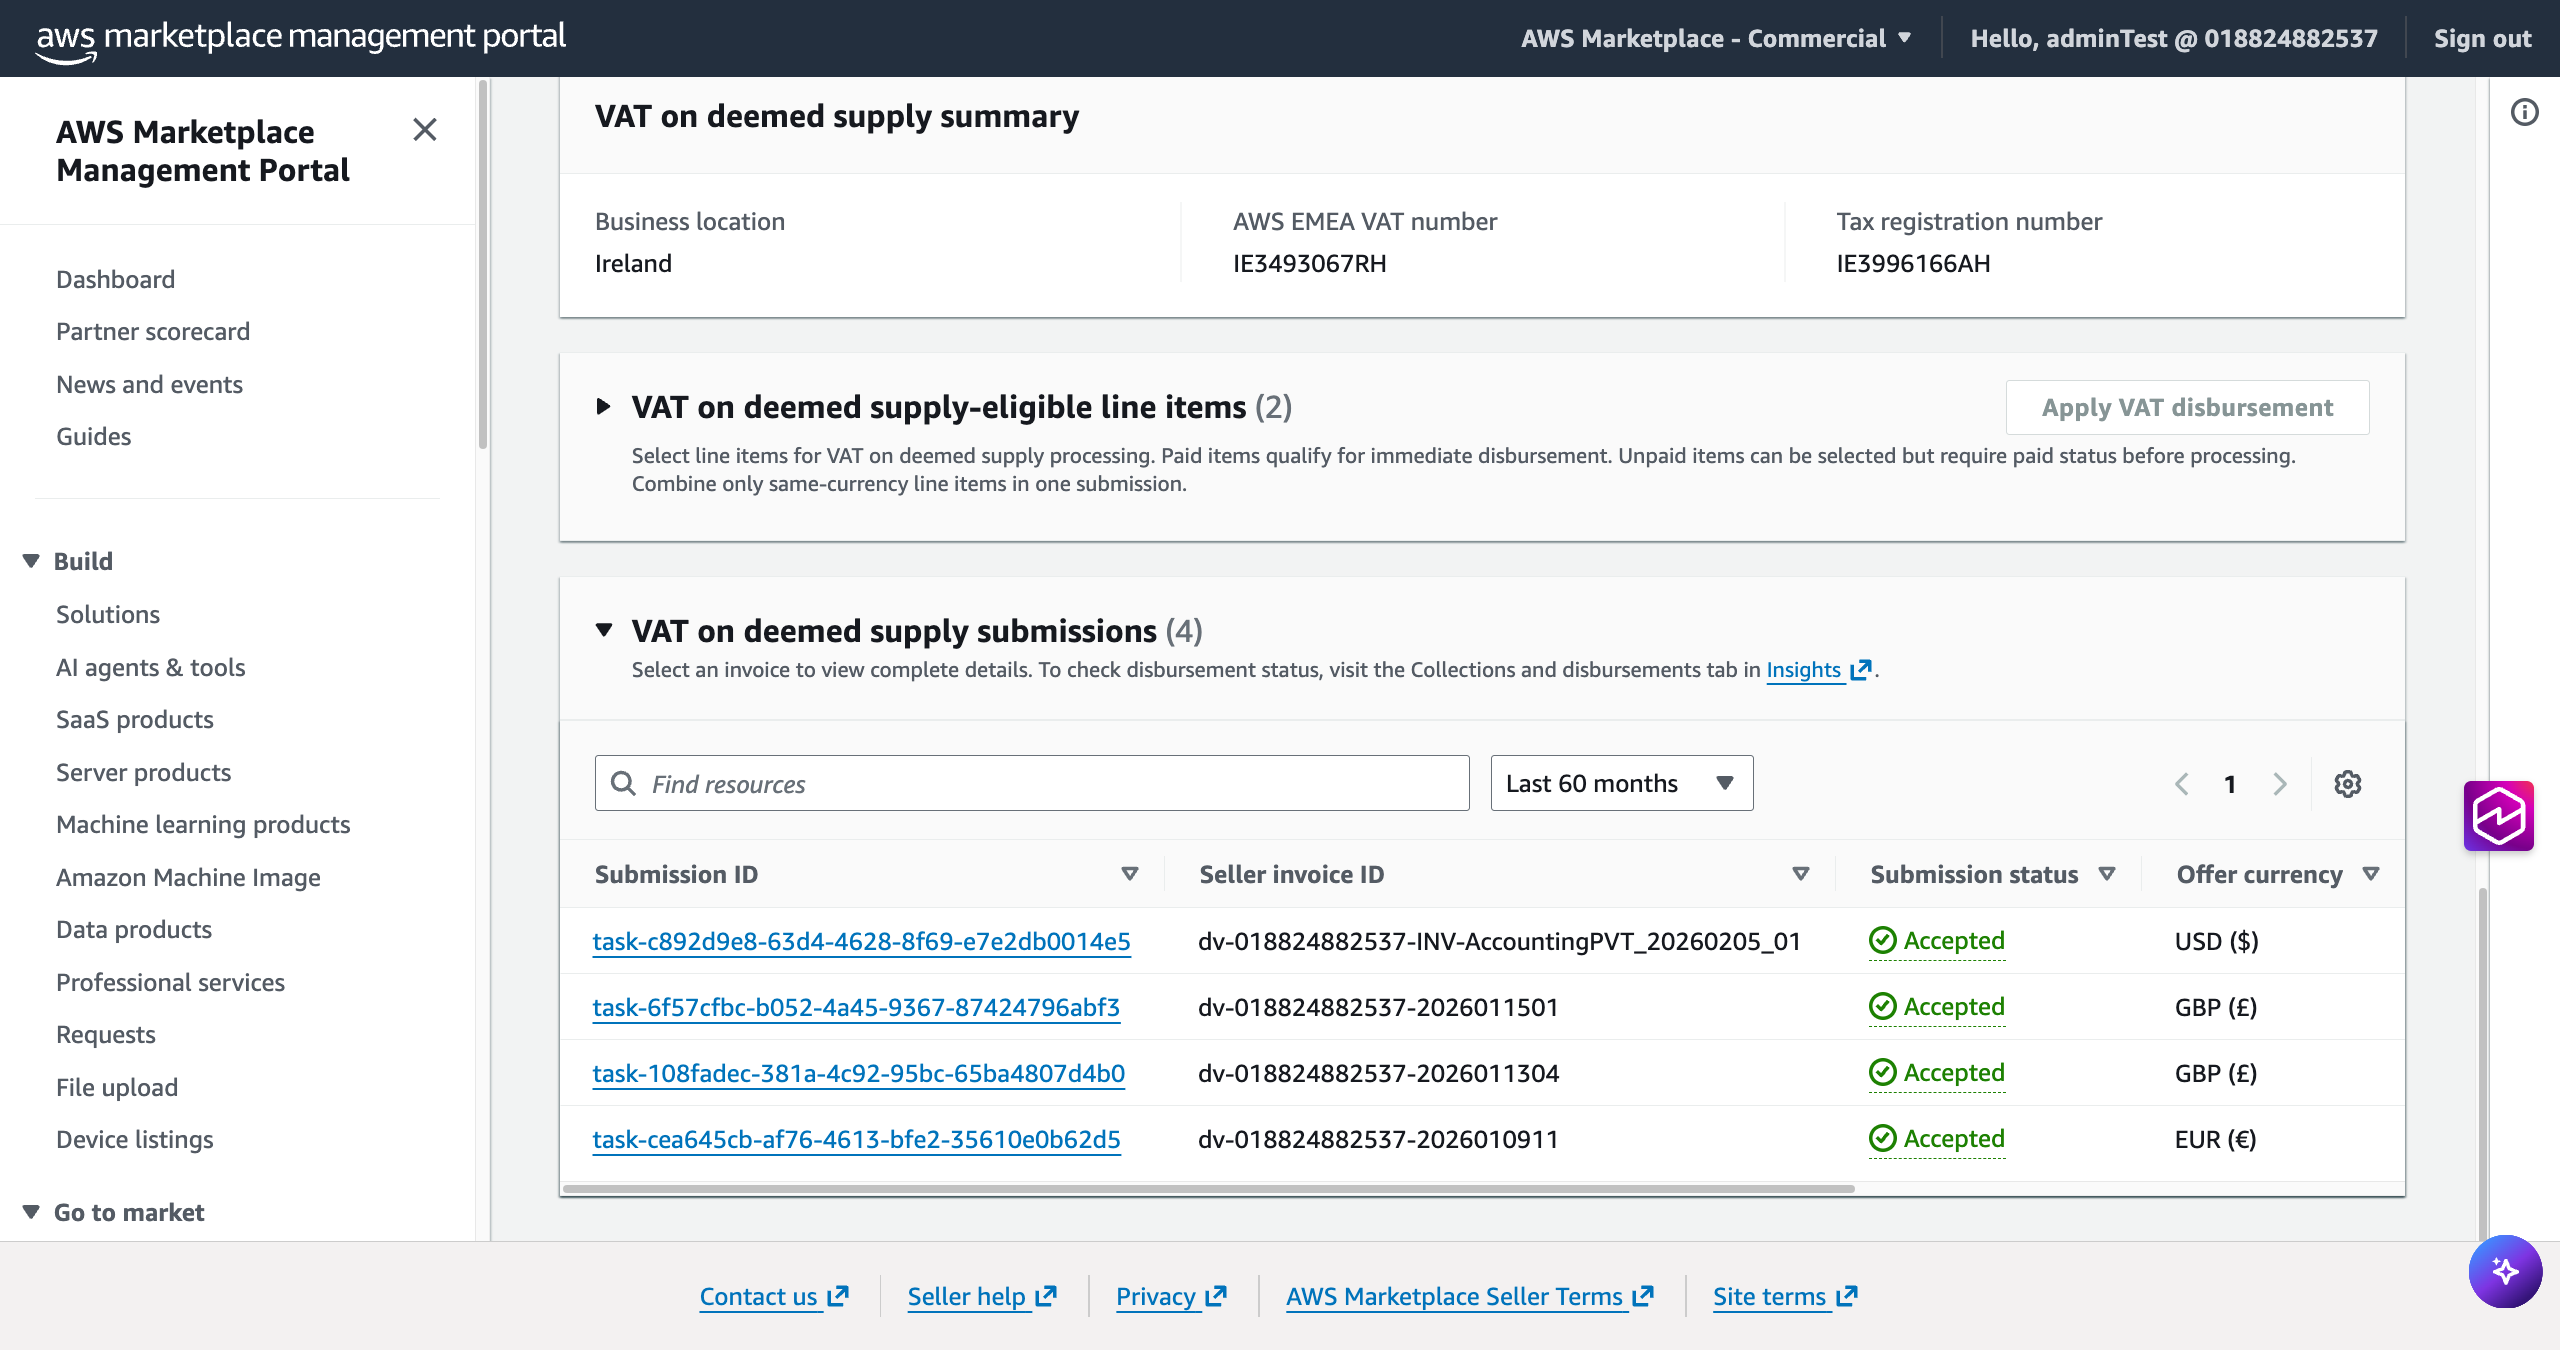This screenshot has height=1350, width=2560.
Task: Click external link icon beside Privacy
Action: (1216, 1296)
